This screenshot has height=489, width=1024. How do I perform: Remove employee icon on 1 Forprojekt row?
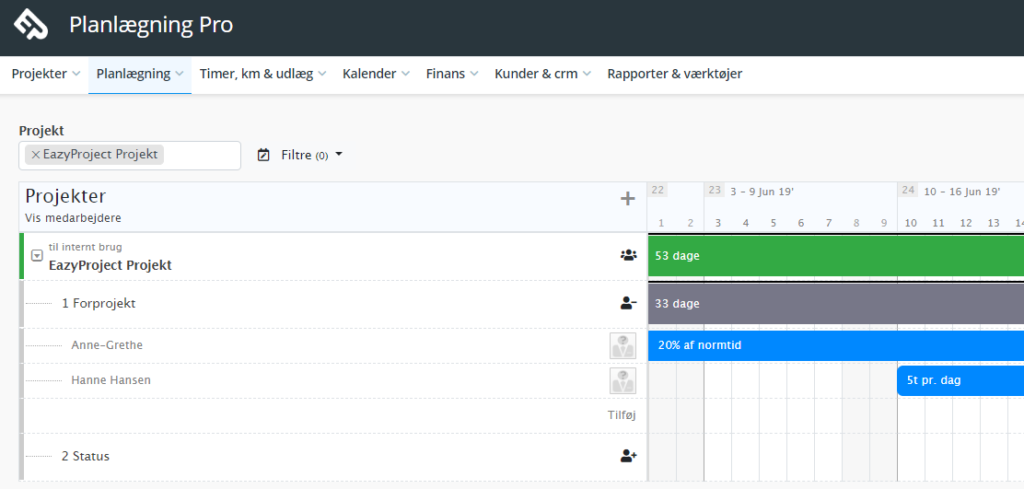pos(628,304)
